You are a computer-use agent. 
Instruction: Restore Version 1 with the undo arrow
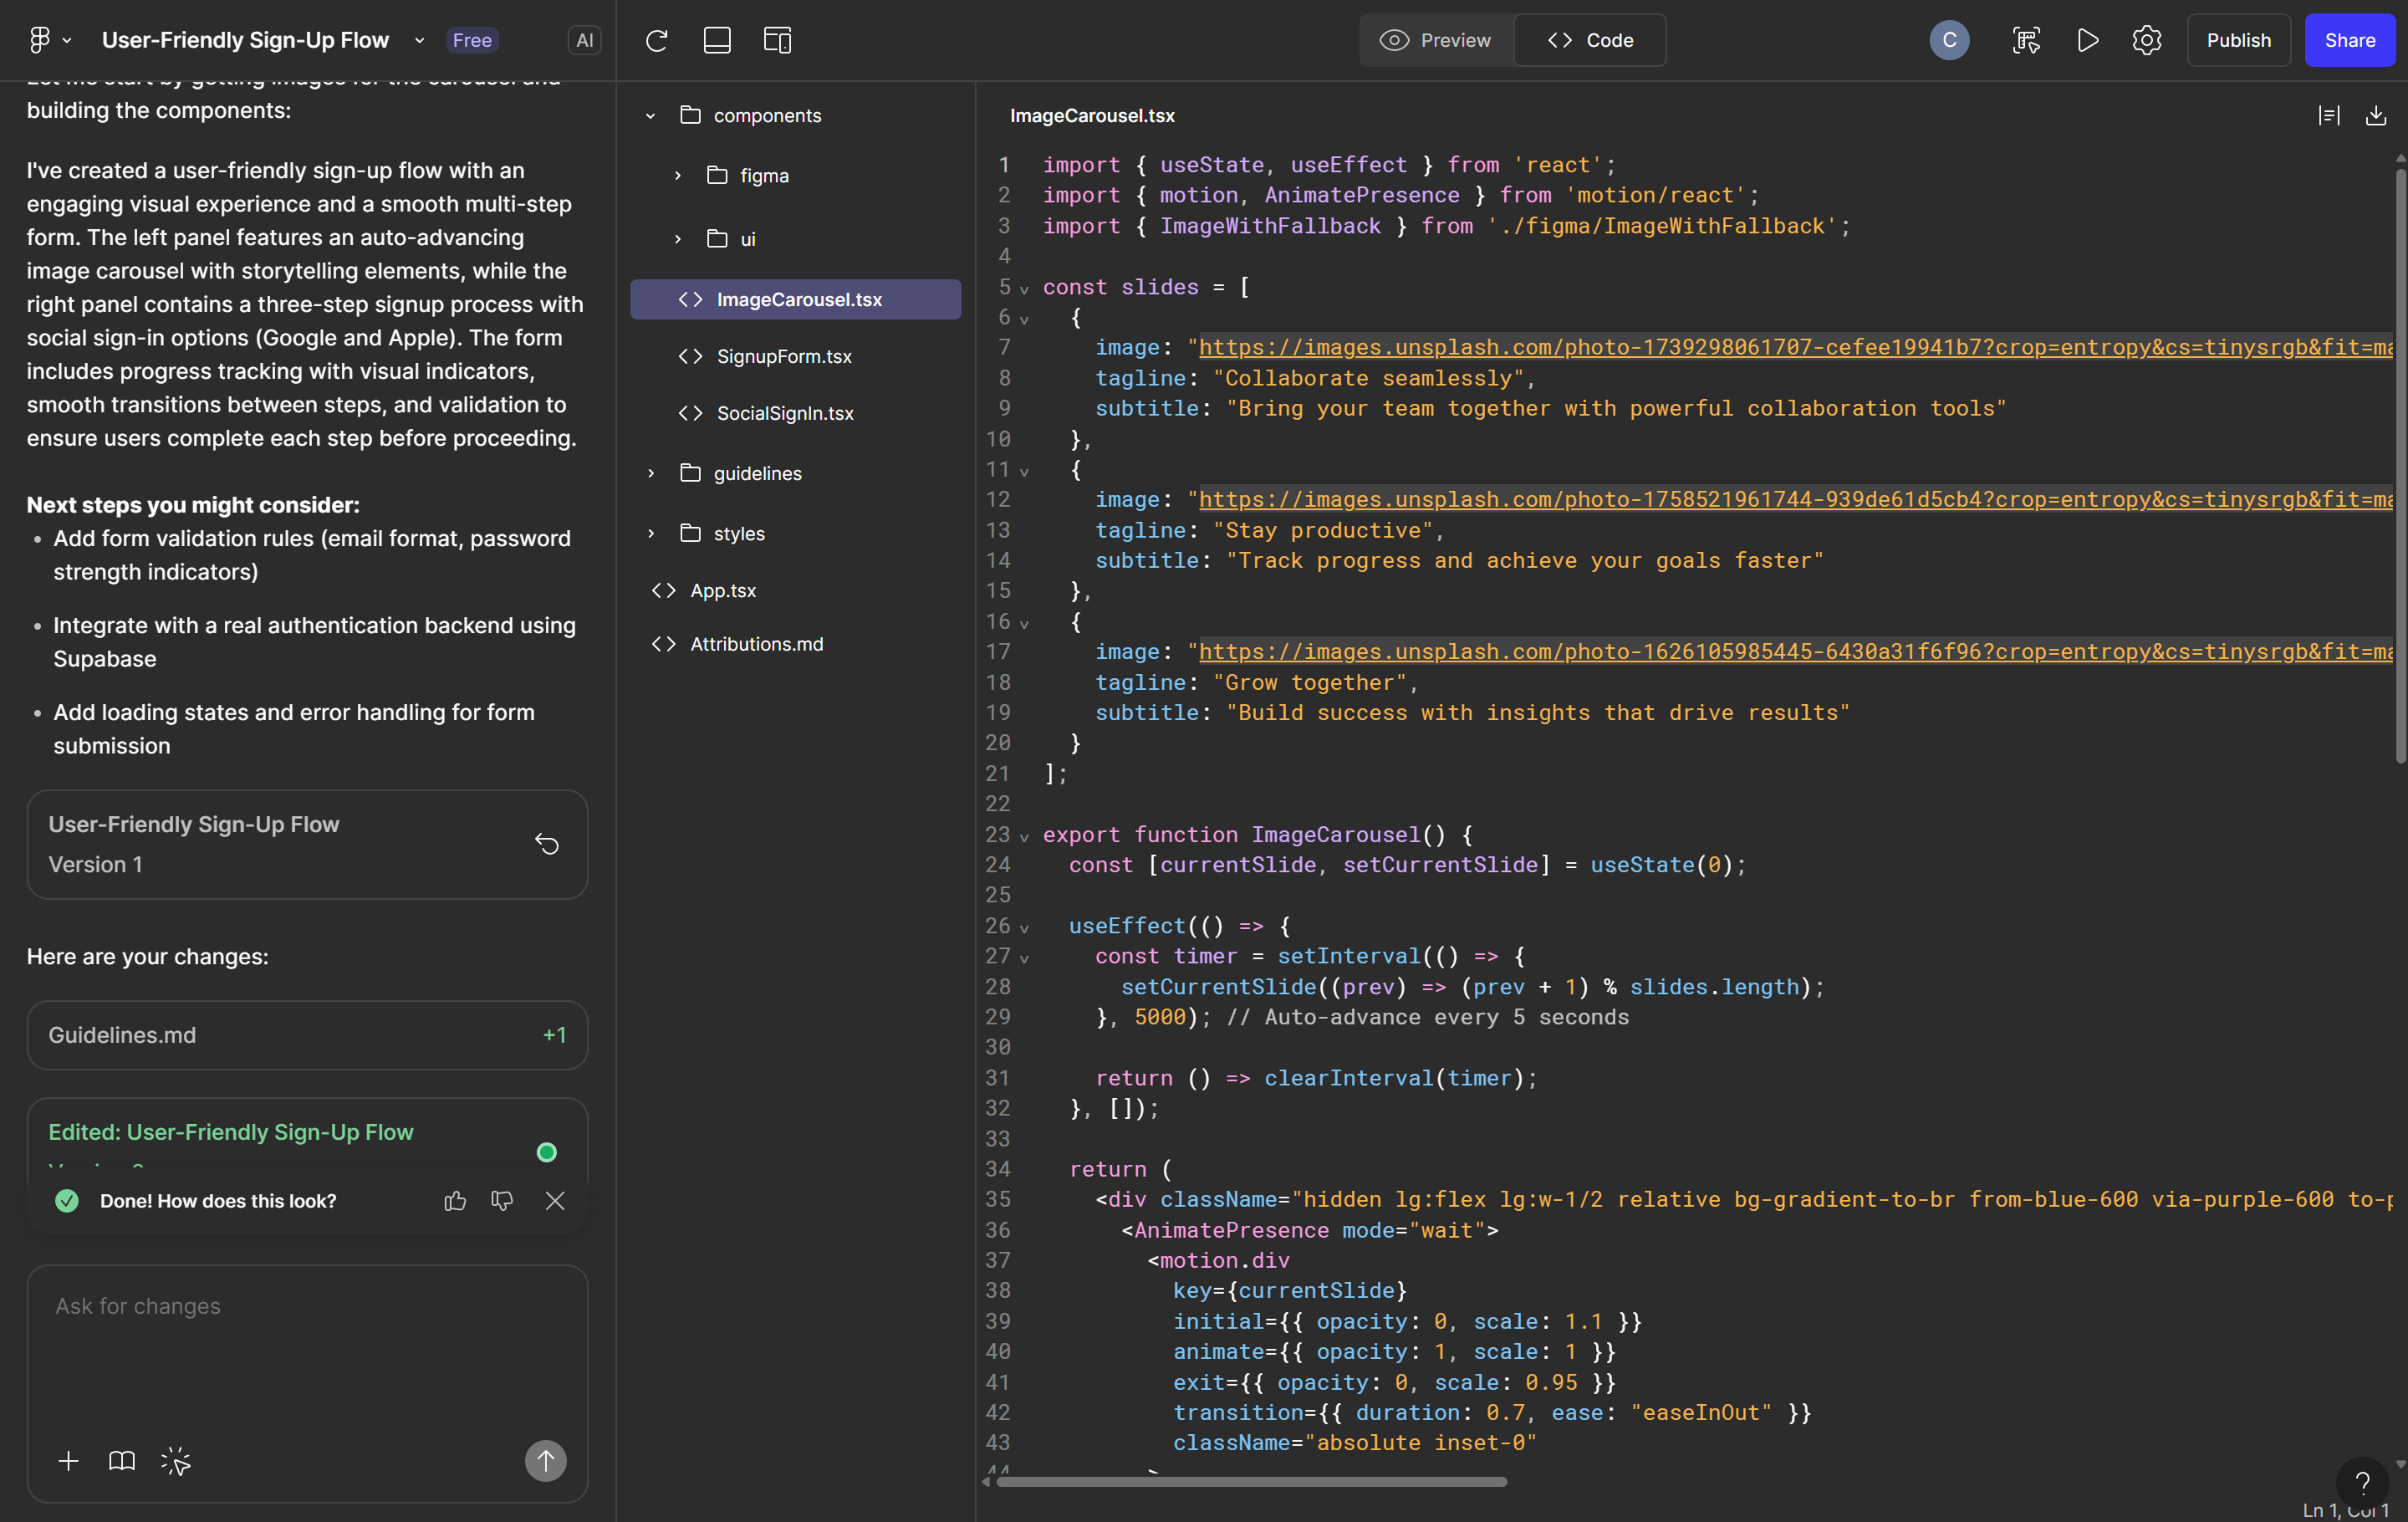[x=547, y=844]
